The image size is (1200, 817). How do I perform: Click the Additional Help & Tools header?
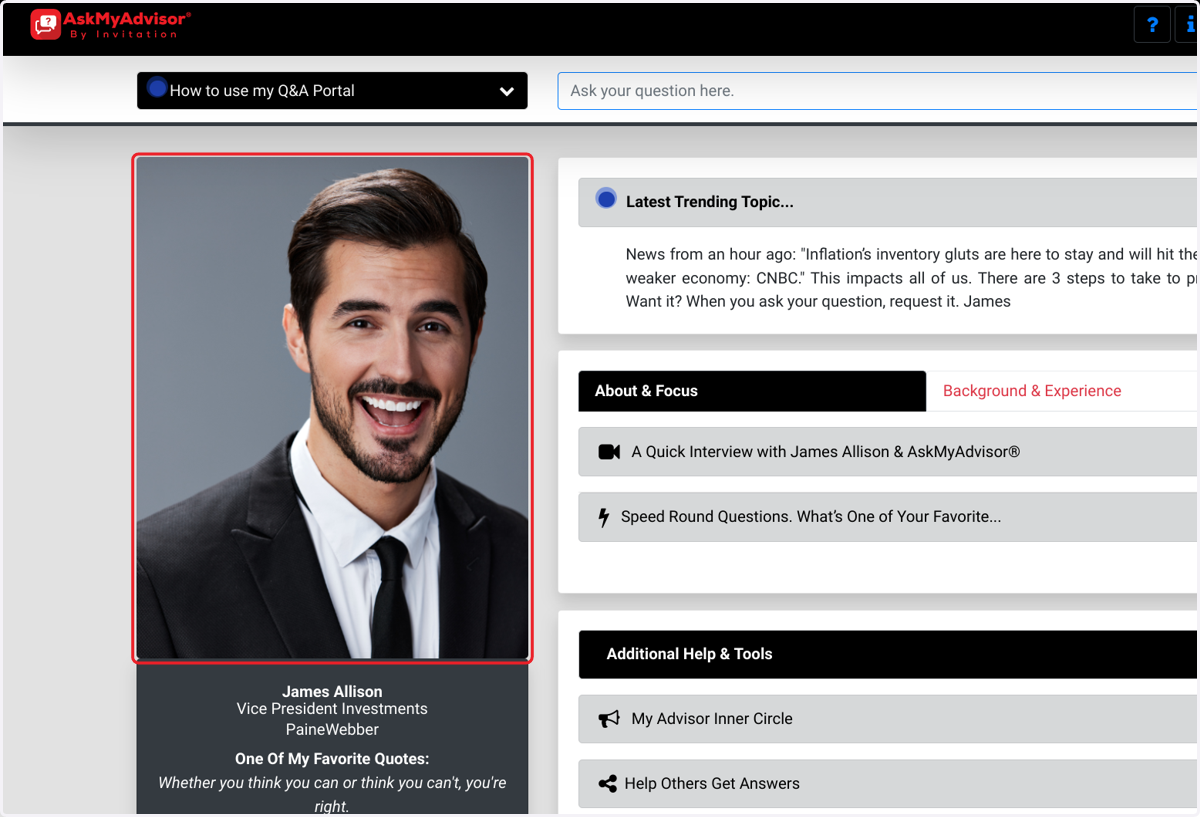point(888,654)
